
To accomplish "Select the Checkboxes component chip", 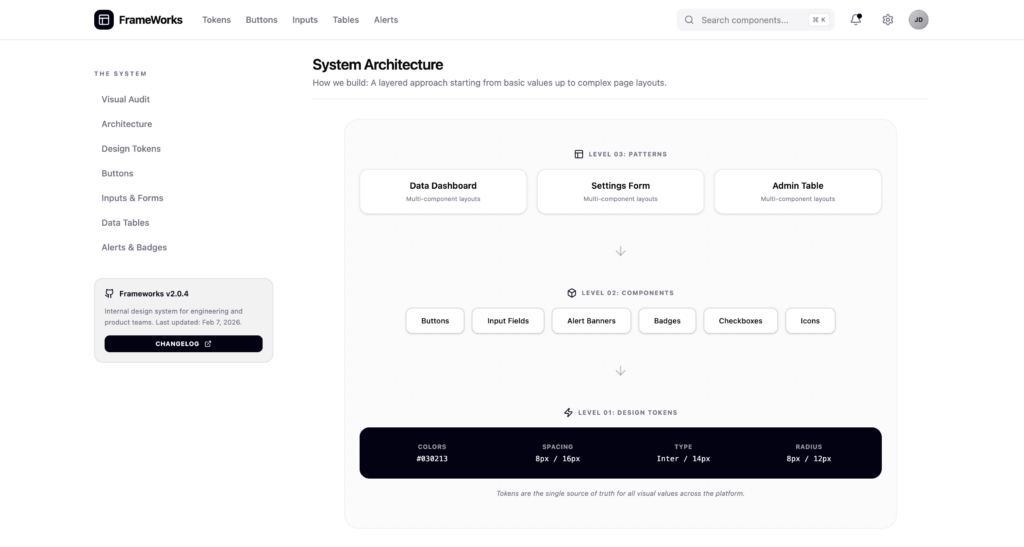I will click(x=740, y=321).
